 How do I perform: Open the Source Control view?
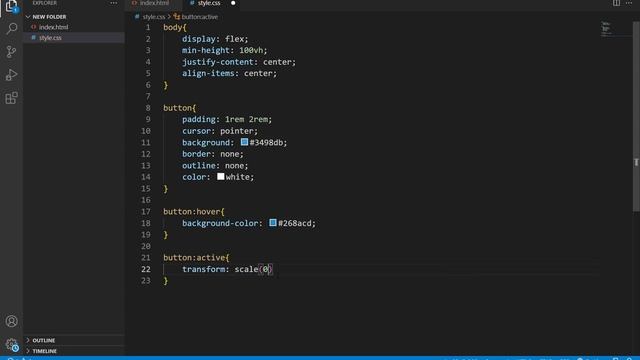(x=11, y=52)
